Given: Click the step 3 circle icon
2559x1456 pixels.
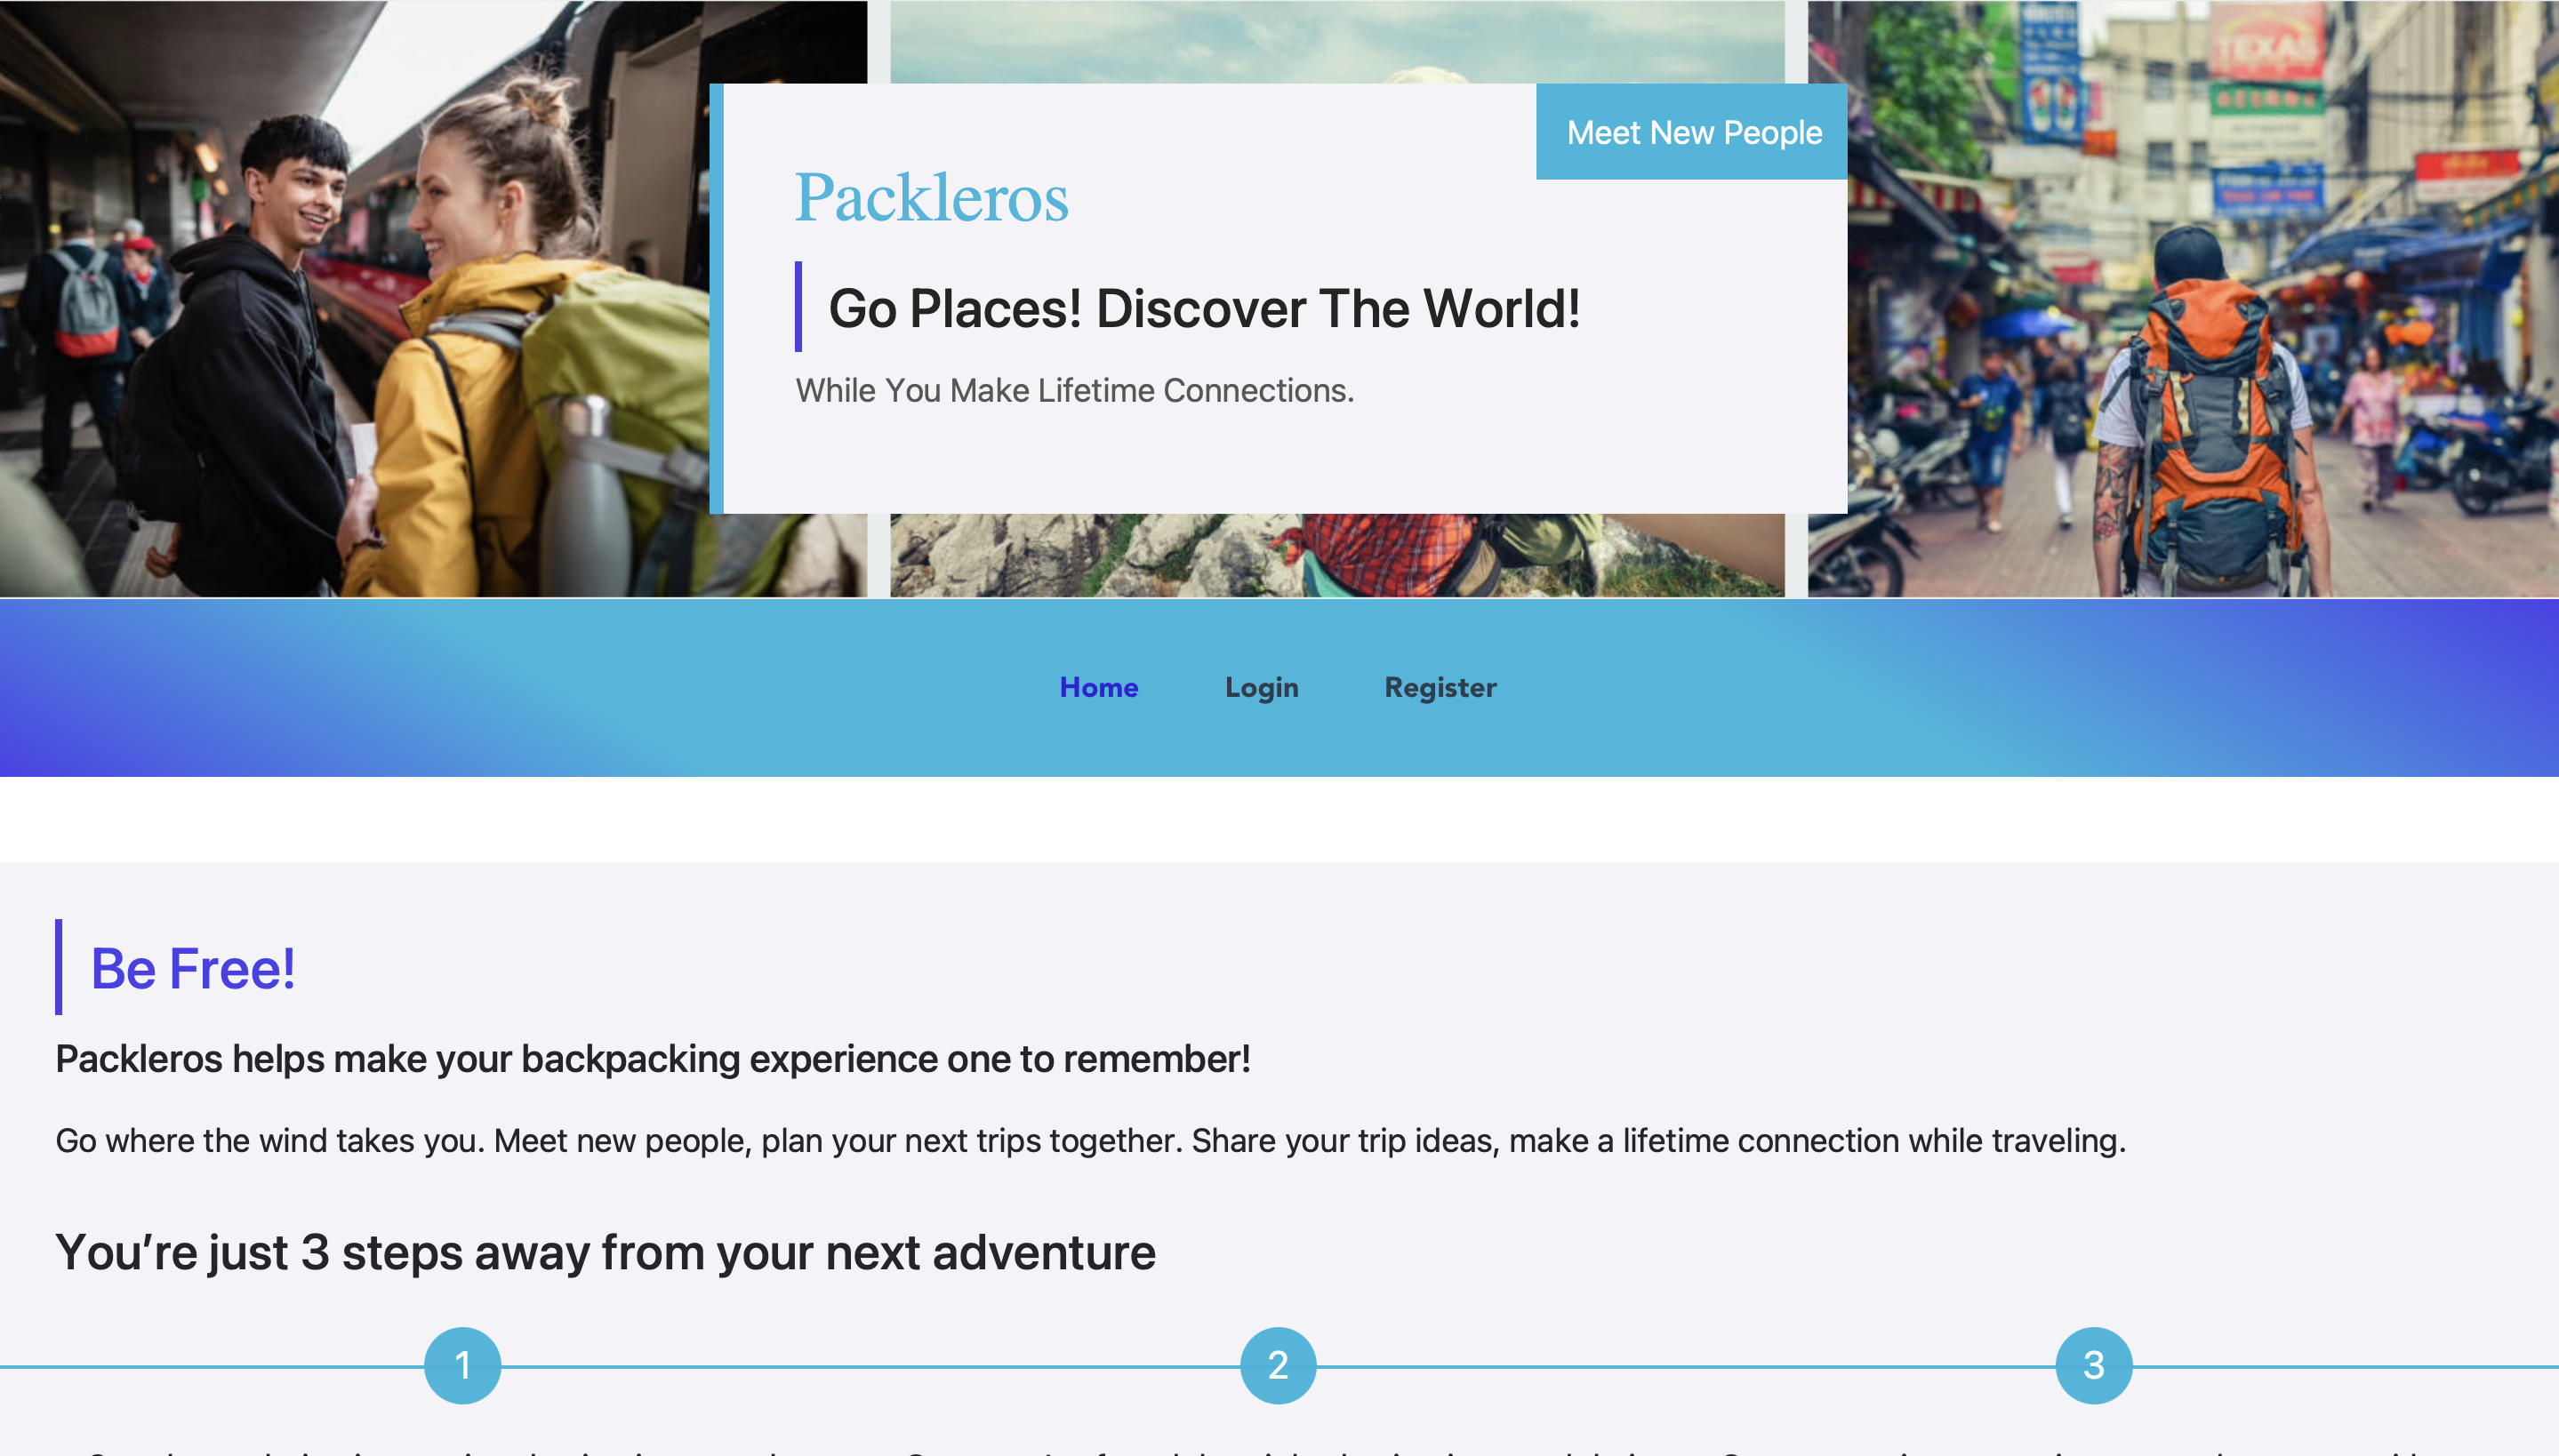Looking at the screenshot, I should coord(2094,1365).
